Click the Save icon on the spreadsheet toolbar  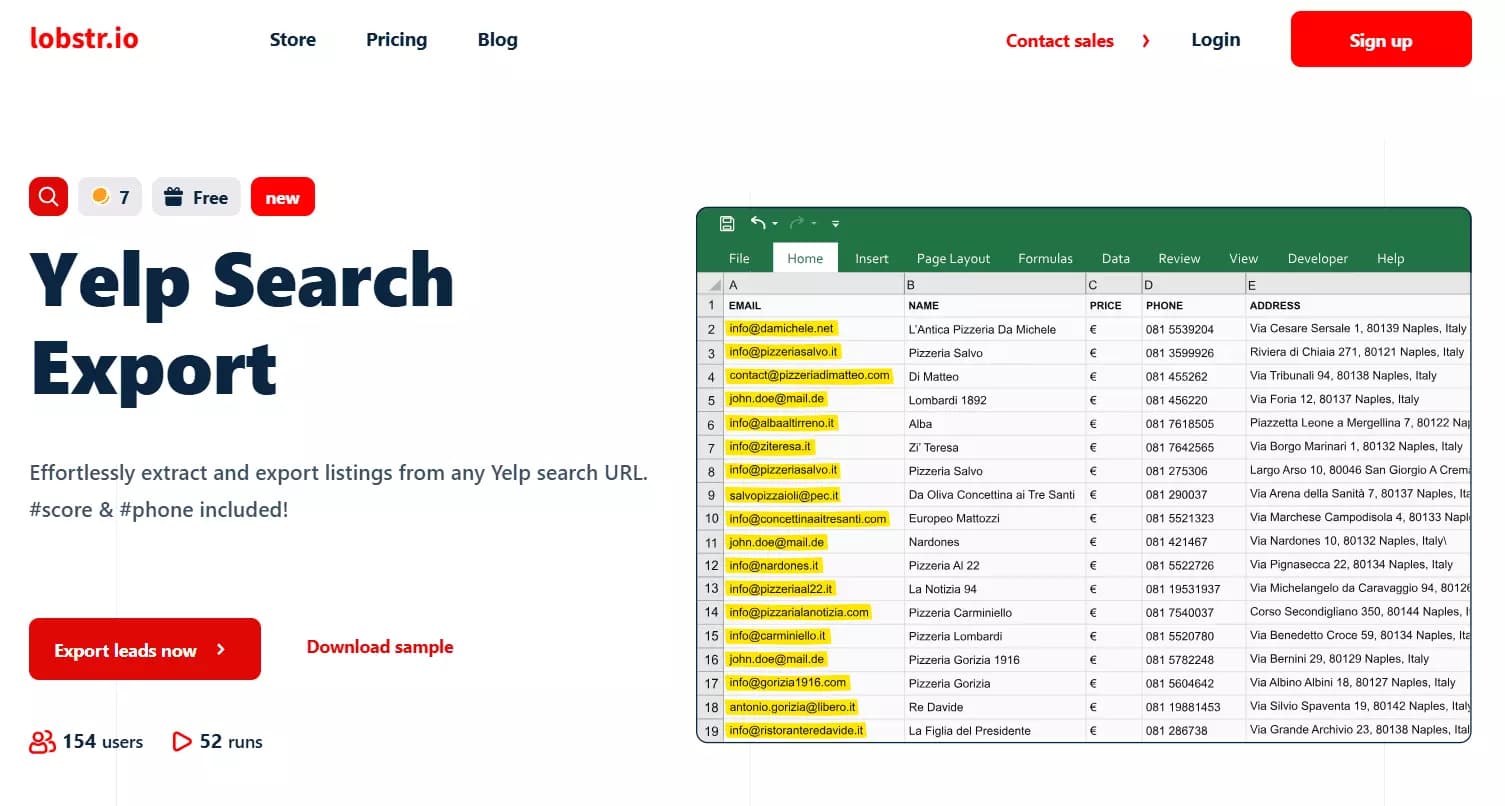click(x=727, y=223)
